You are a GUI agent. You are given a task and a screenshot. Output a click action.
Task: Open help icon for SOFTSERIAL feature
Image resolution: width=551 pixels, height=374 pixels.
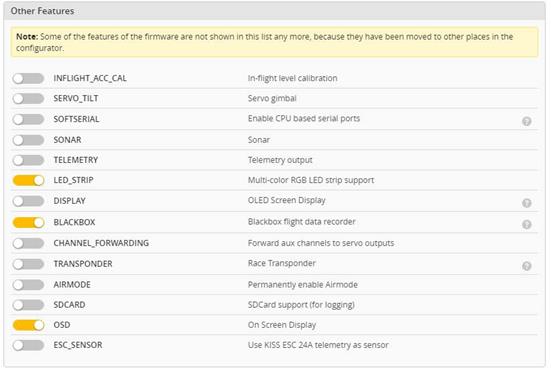pyautogui.click(x=526, y=121)
